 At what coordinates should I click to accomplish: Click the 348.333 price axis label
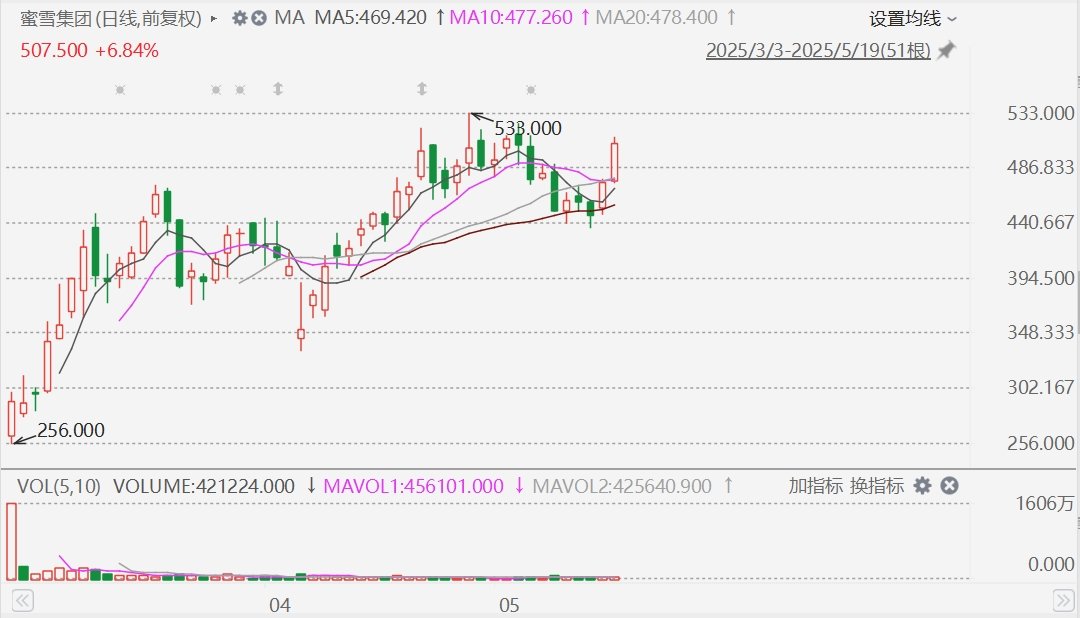(x=1040, y=333)
